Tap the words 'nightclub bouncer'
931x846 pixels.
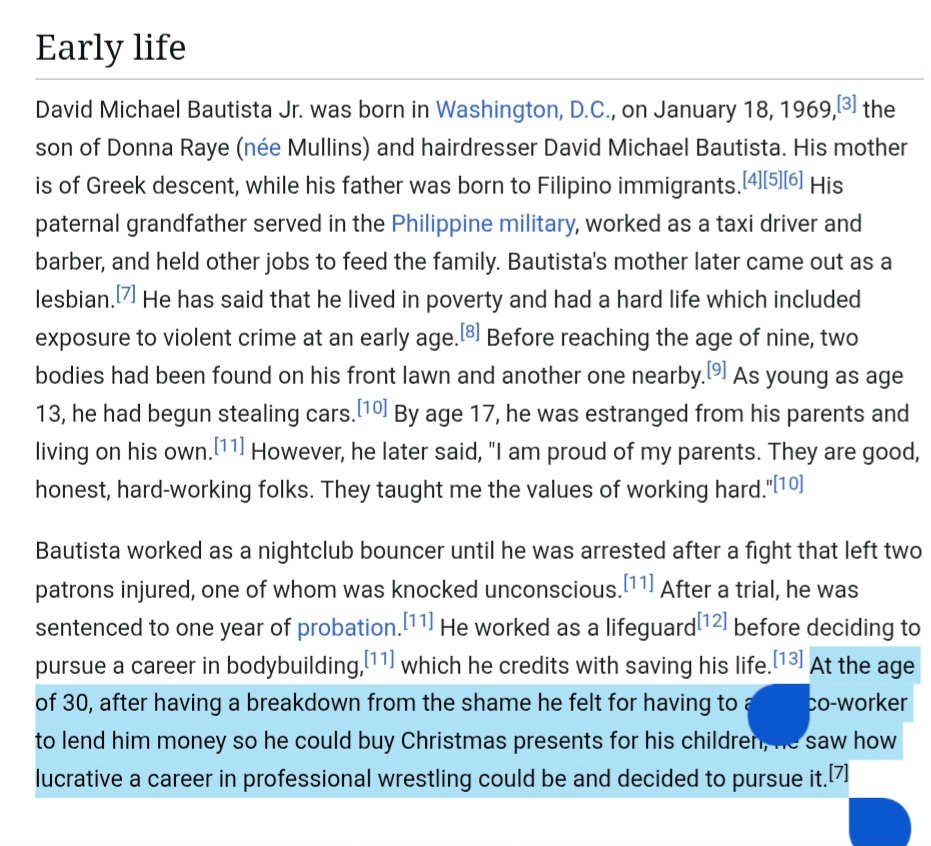click(350, 552)
